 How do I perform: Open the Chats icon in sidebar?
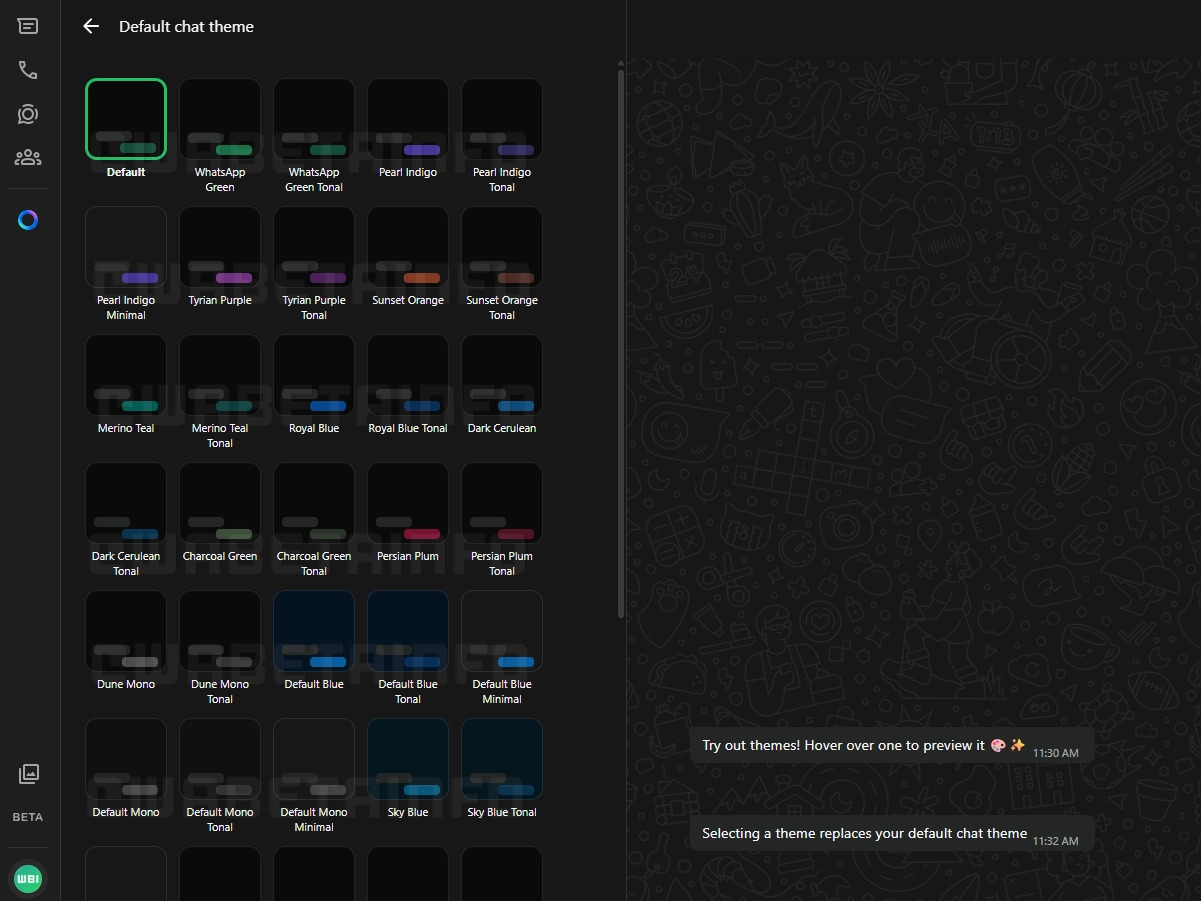coord(28,26)
